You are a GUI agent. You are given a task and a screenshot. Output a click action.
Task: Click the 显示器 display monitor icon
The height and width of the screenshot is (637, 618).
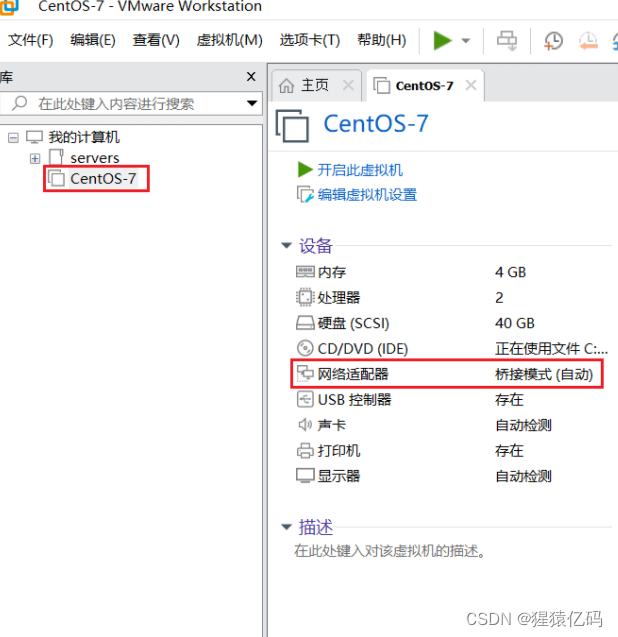click(x=305, y=476)
